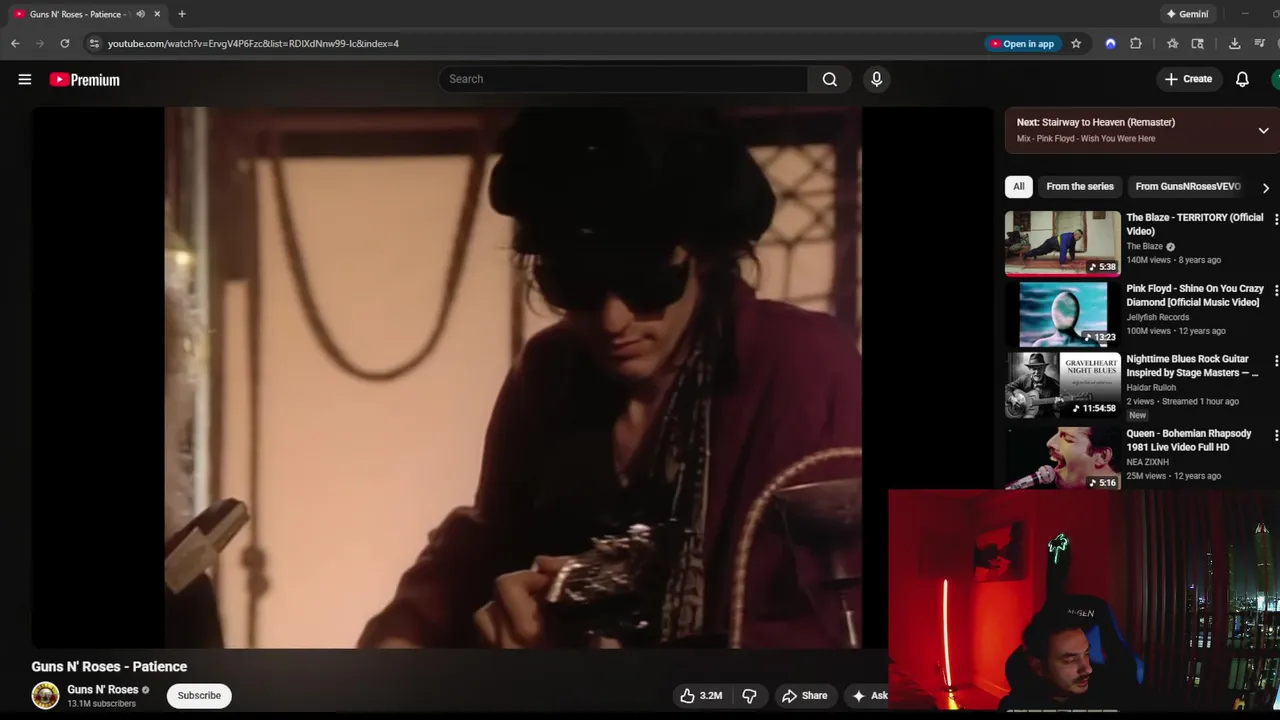The width and height of the screenshot is (1280, 720).
Task: Open options for Nighttime Blues video
Action: (x=1275, y=360)
